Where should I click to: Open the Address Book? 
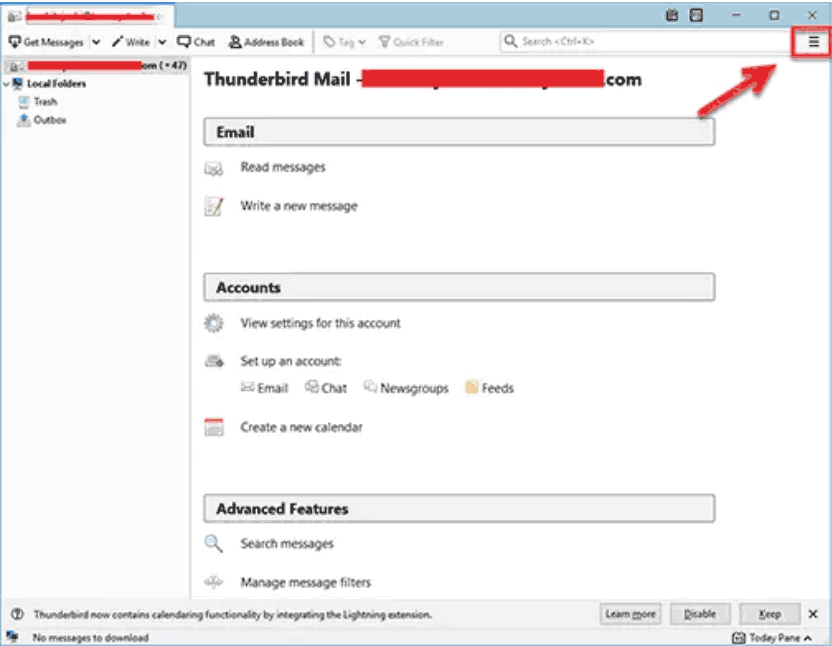266,42
